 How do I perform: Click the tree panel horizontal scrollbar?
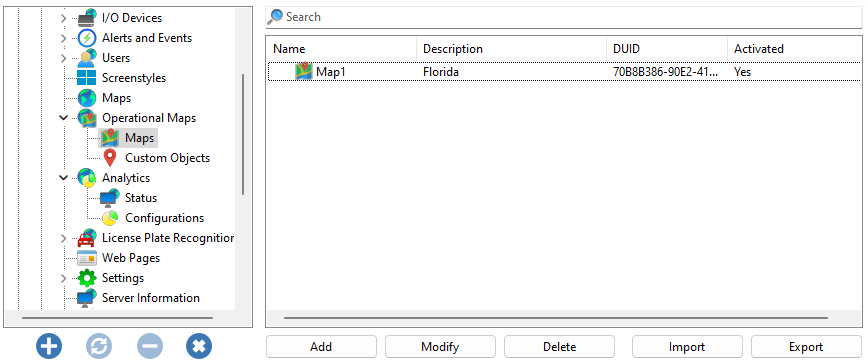pos(117,318)
